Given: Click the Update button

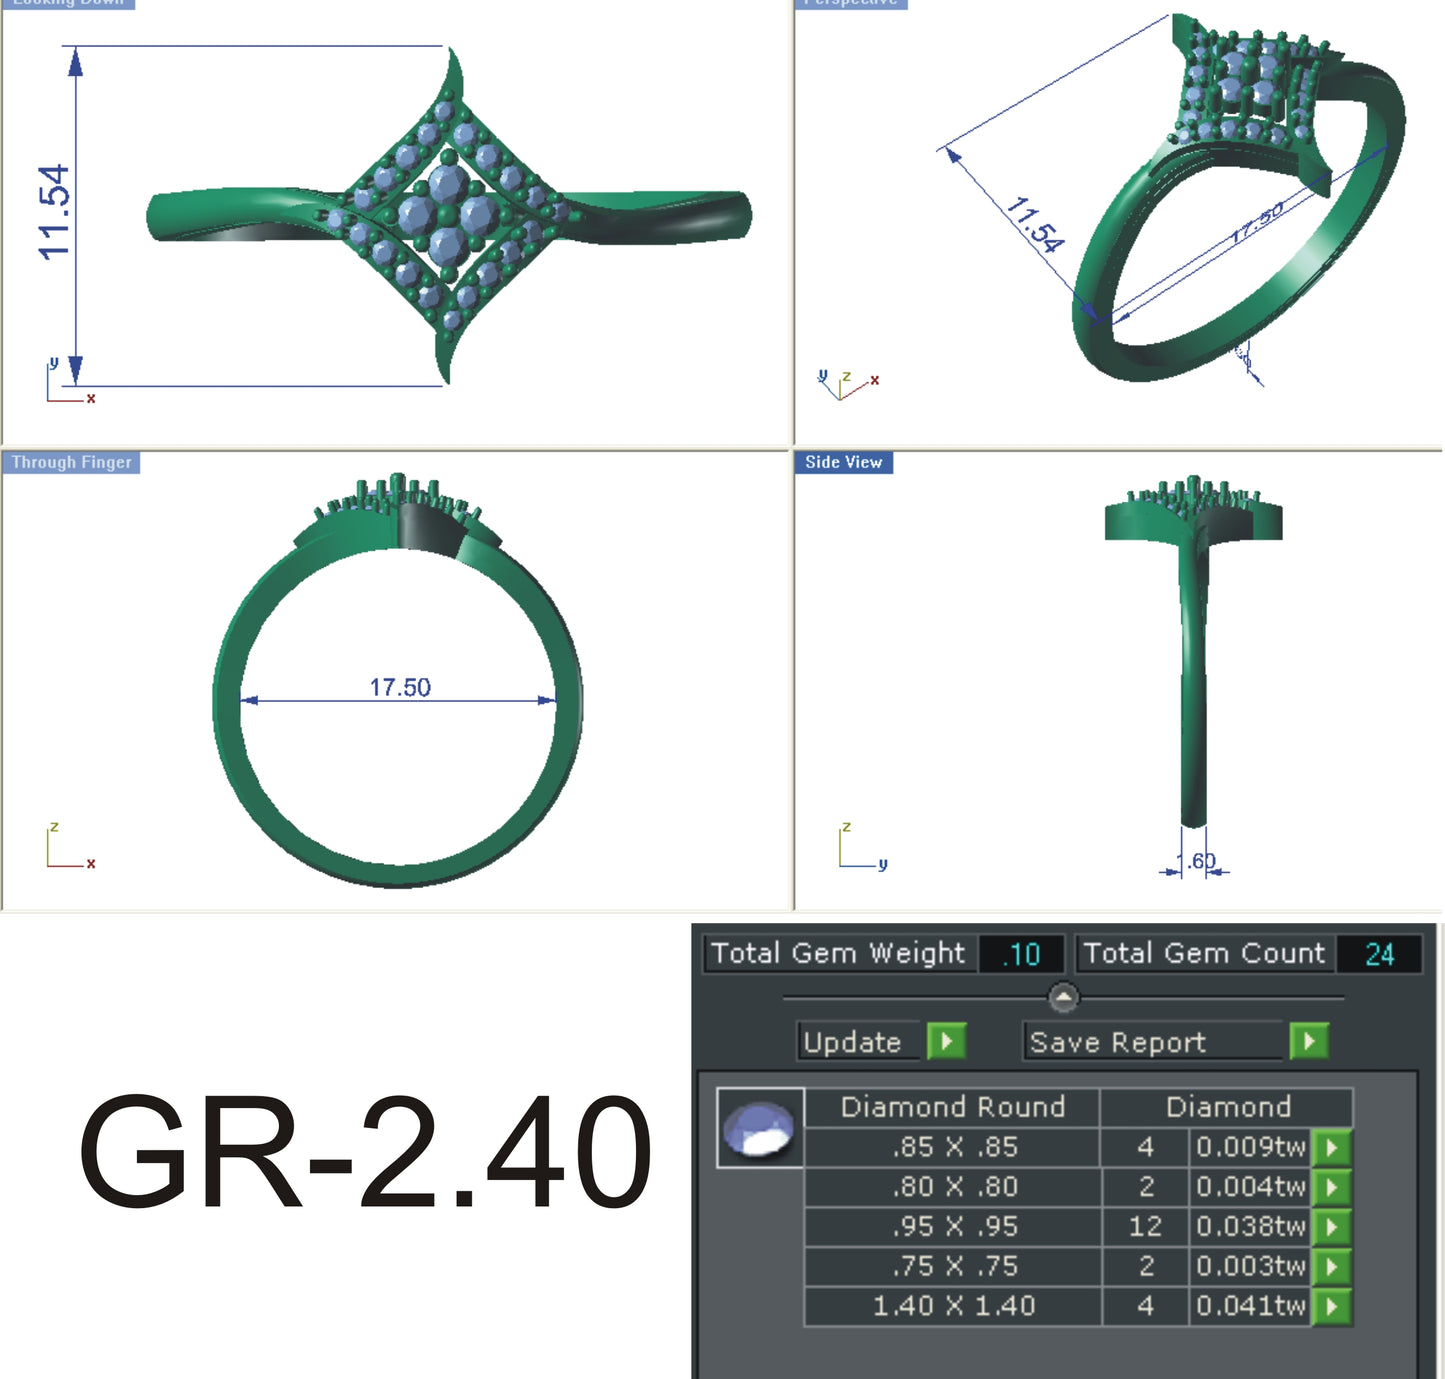Looking at the screenshot, I should (857, 1040).
